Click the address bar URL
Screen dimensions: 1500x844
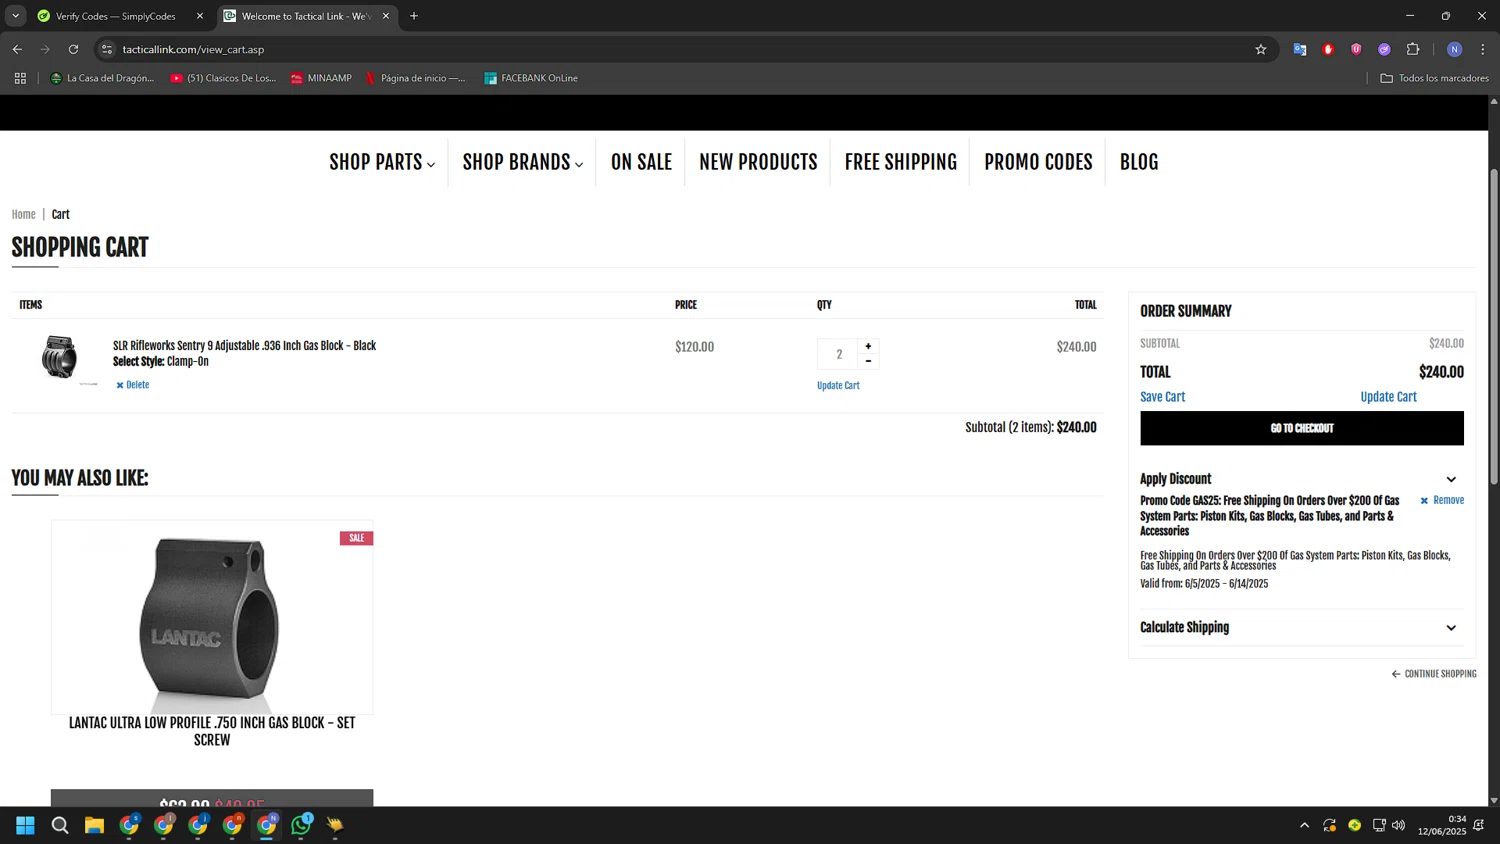coord(193,49)
